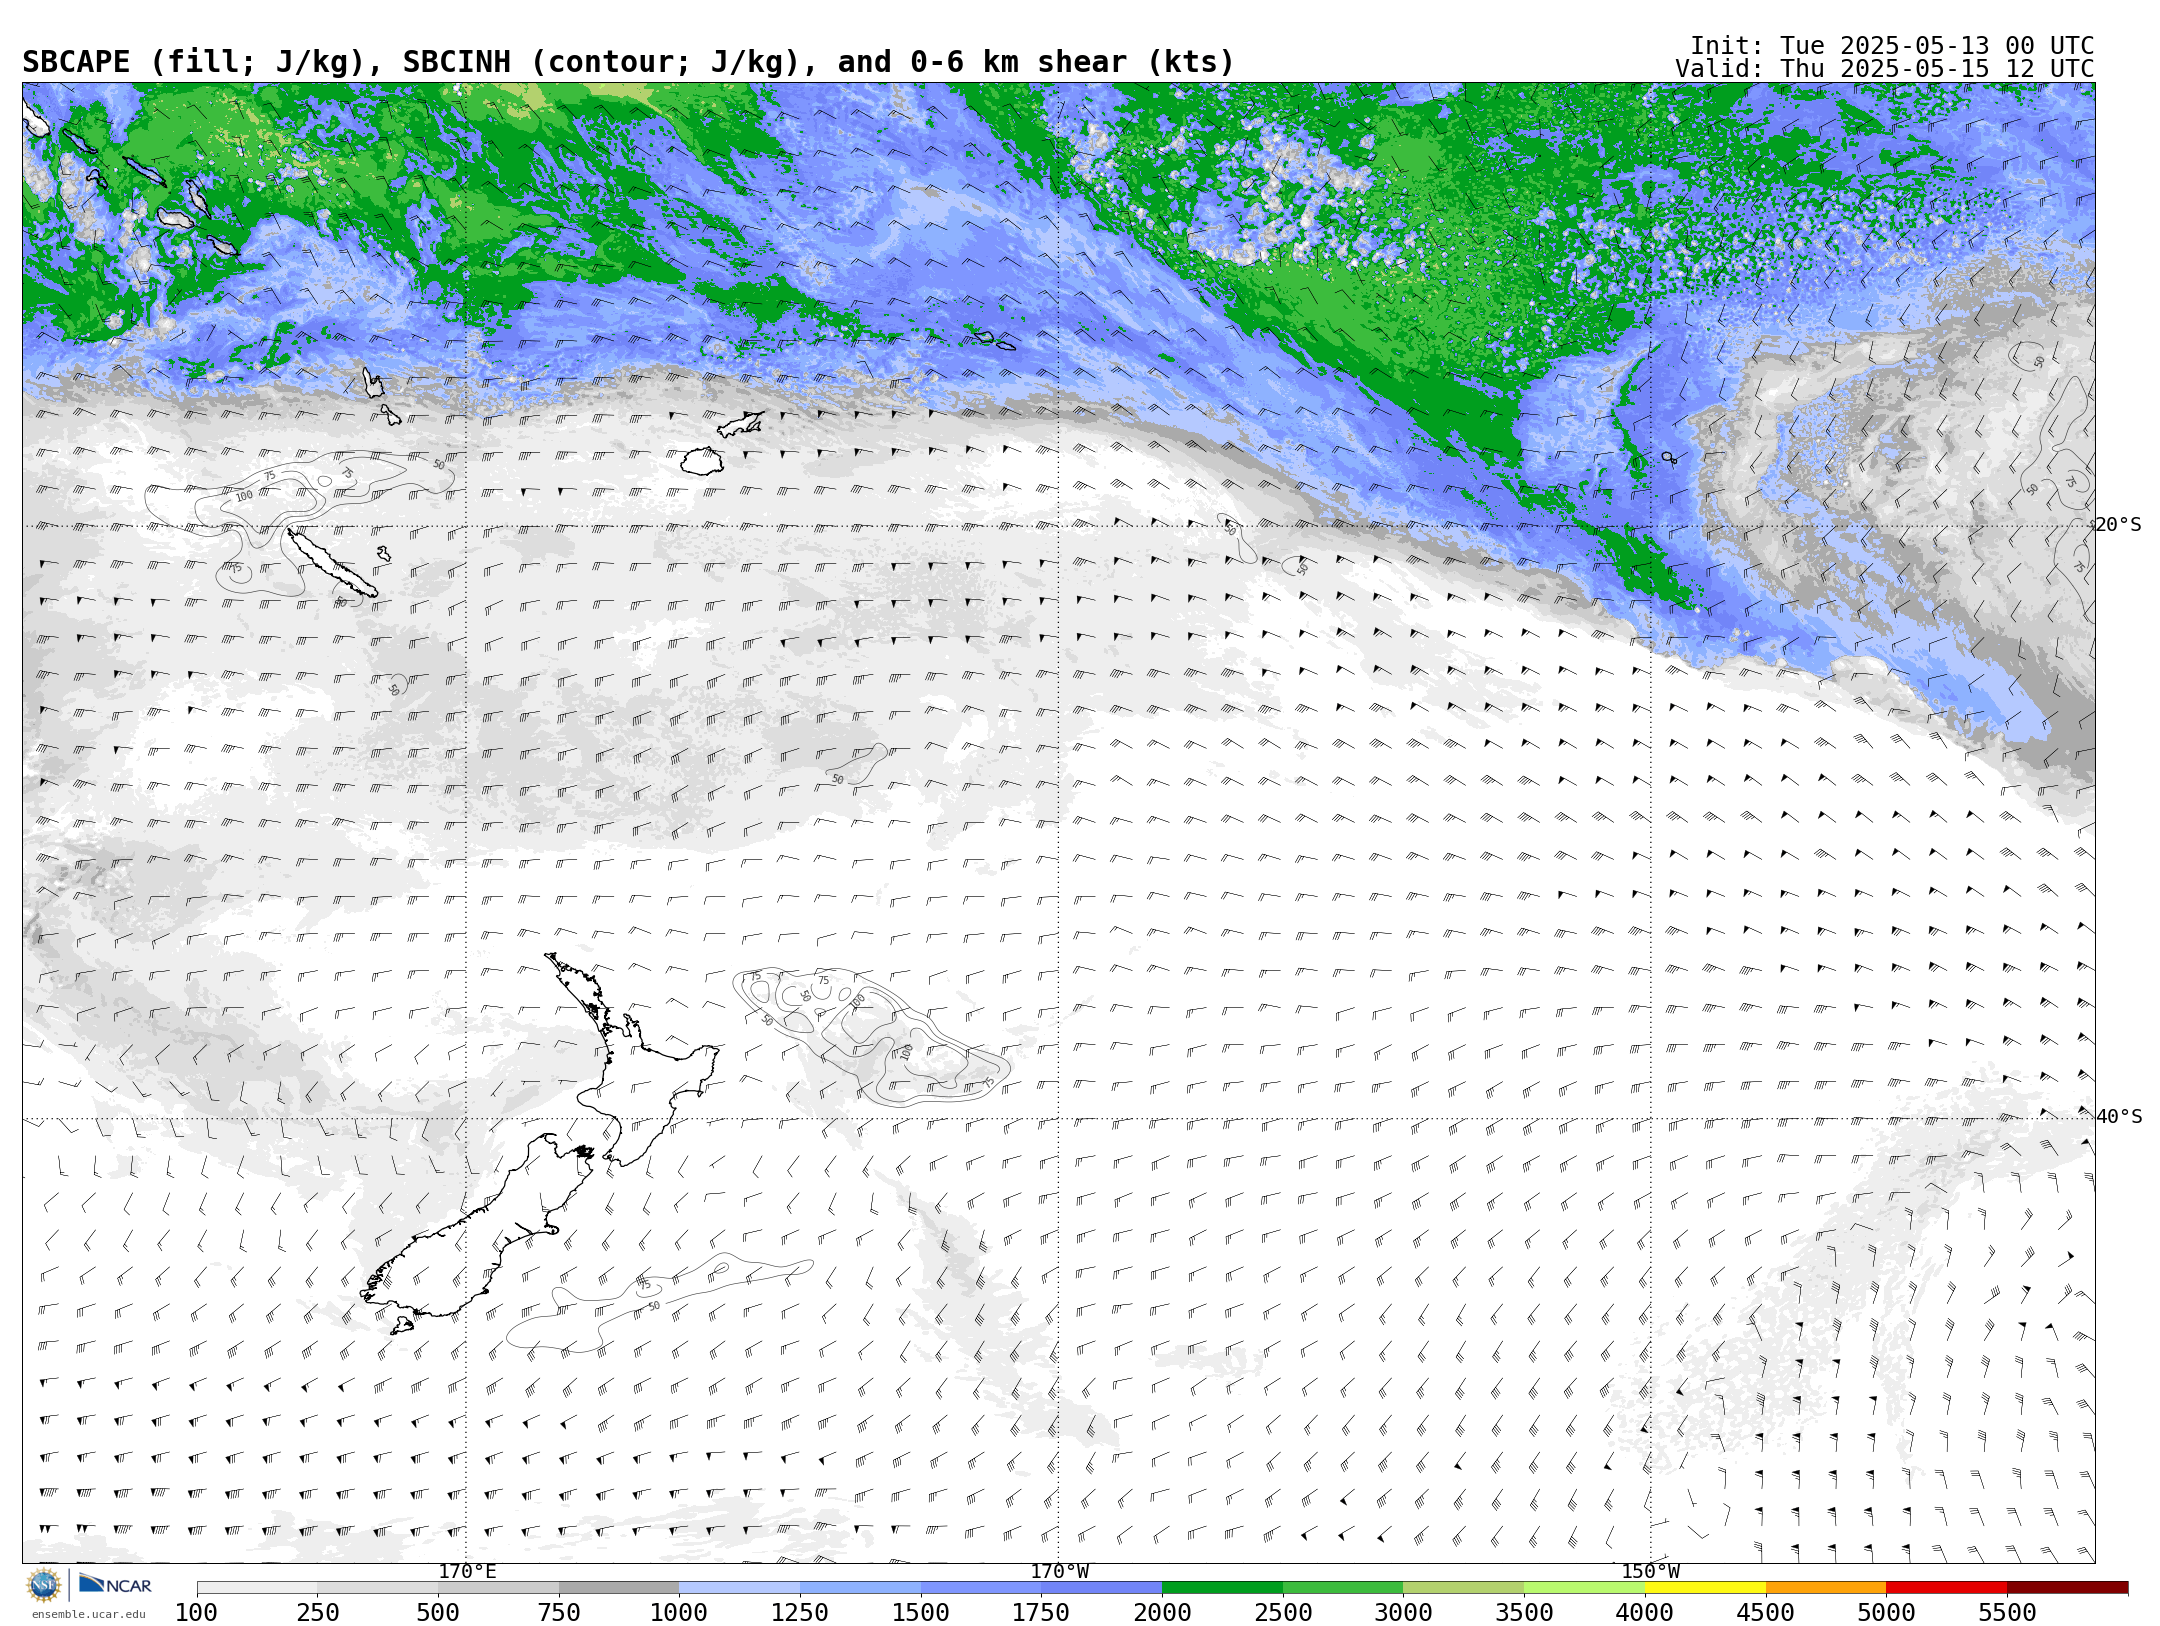Image resolution: width=2160 pixels, height=1626 pixels.
Task: Click the colorbar label 5500
Action: (x=2008, y=1612)
